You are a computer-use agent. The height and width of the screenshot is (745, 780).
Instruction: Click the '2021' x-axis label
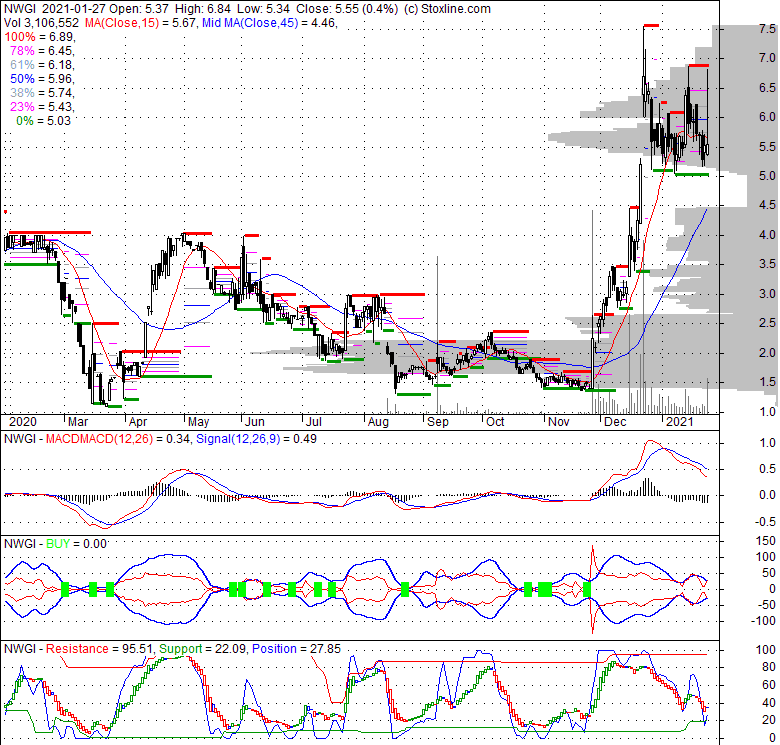(x=679, y=422)
